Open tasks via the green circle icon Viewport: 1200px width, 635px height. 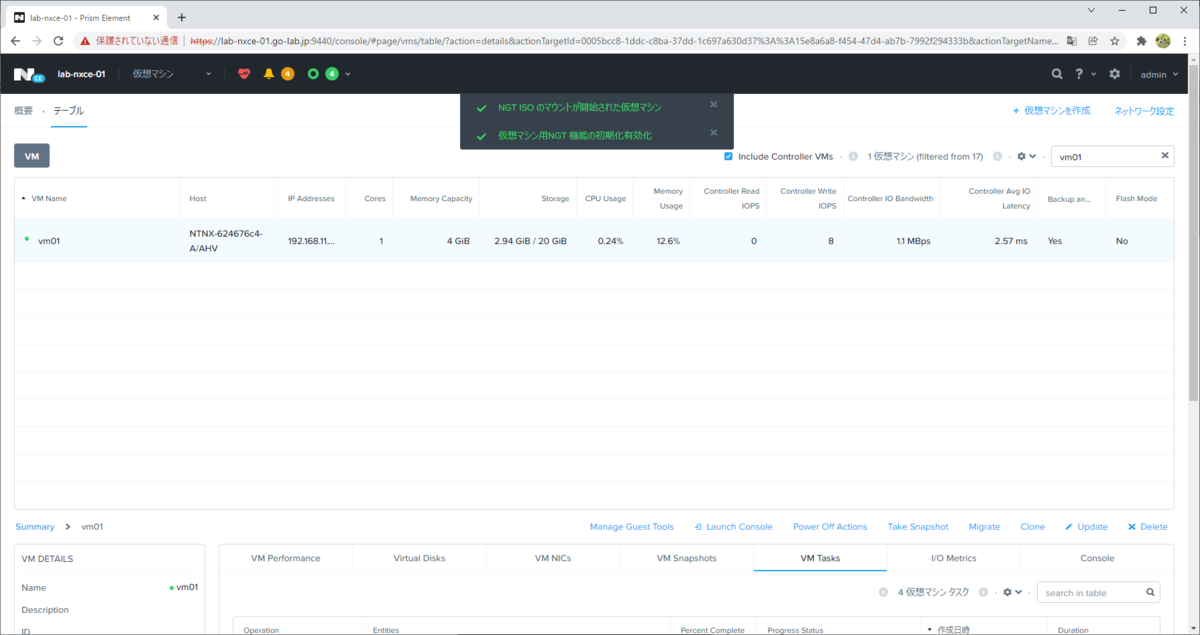pyautogui.click(x=313, y=74)
